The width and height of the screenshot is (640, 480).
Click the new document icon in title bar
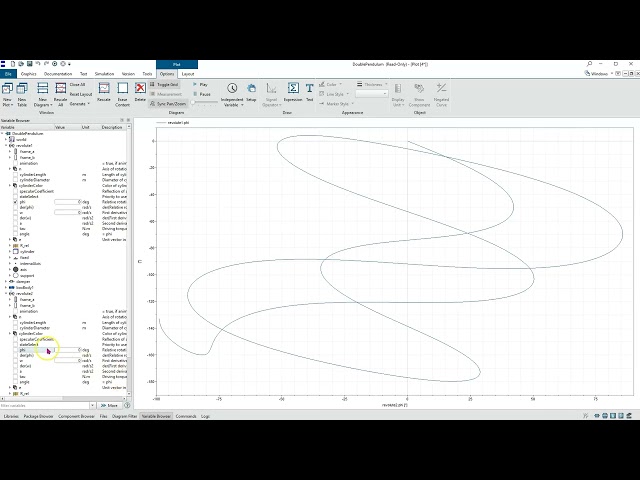[x=13, y=64]
